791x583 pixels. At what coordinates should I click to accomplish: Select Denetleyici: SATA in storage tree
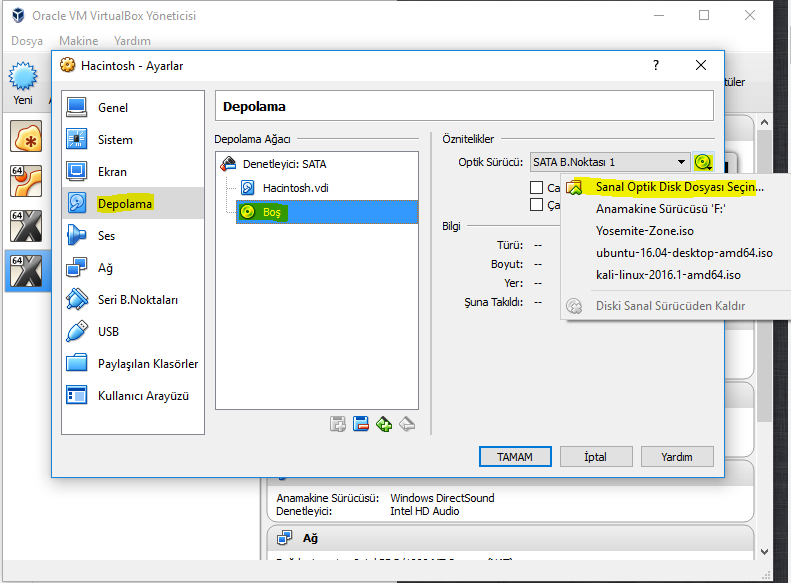point(285,164)
